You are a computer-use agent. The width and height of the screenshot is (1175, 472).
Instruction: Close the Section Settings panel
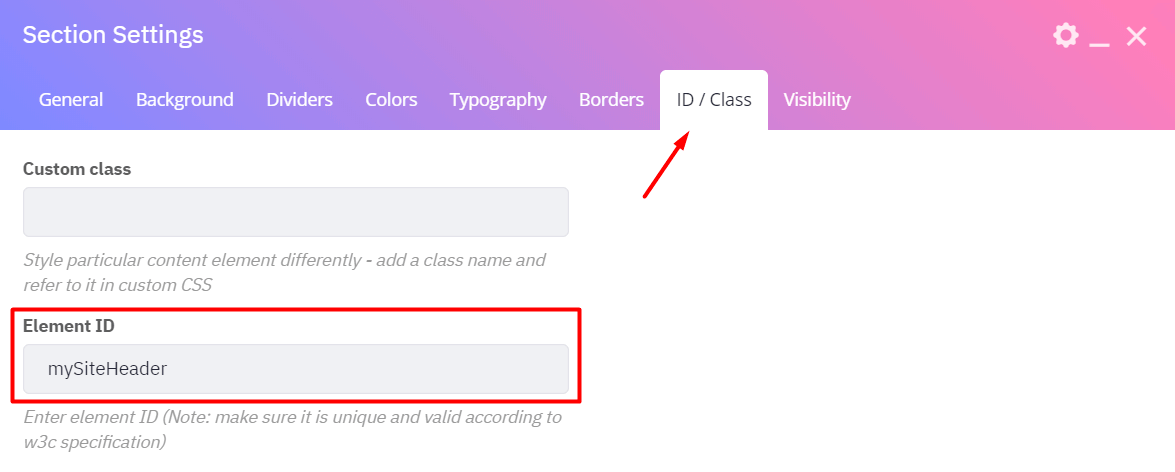(1136, 36)
